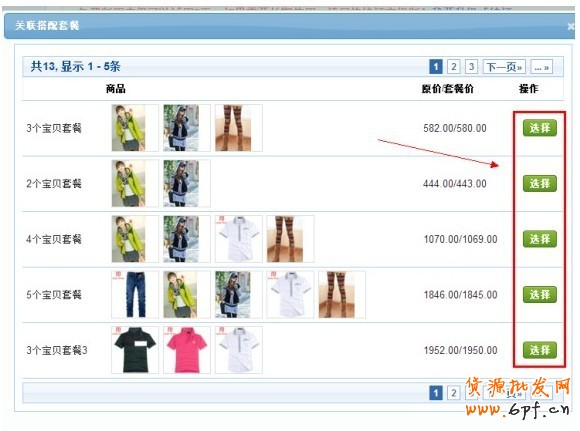Screen dimensions: 580x431
Task: Open white shirt thumbnail in 4个宝贝套餐 row
Action: [x=239, y=239]
